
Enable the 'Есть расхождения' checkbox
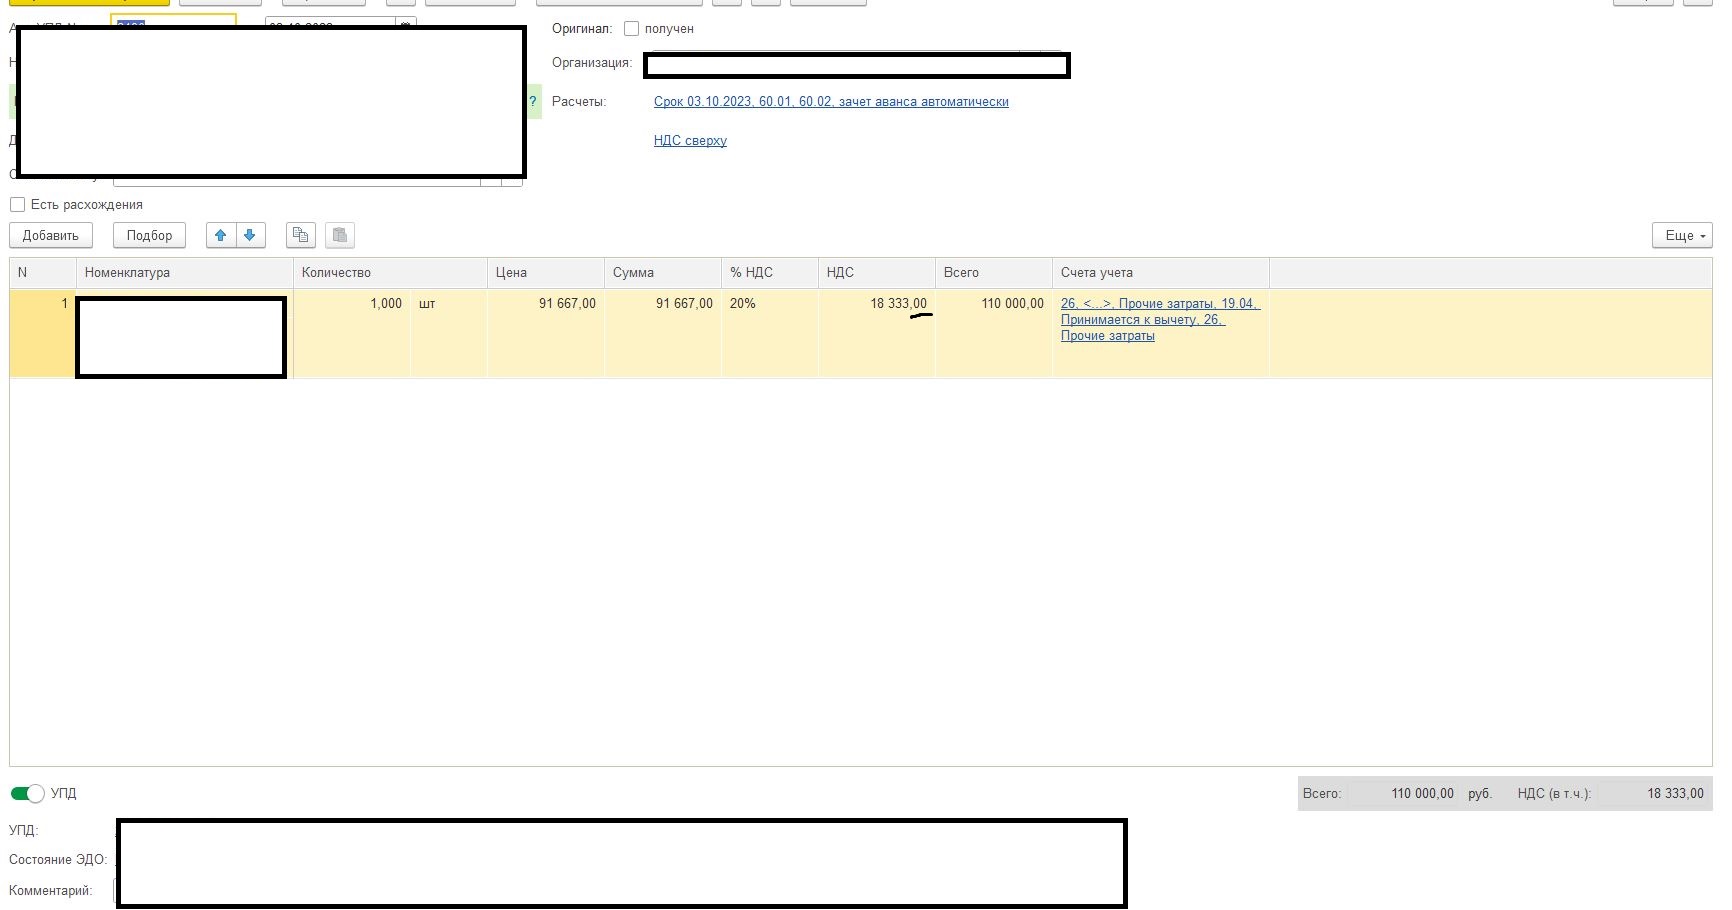pos(18,205)
